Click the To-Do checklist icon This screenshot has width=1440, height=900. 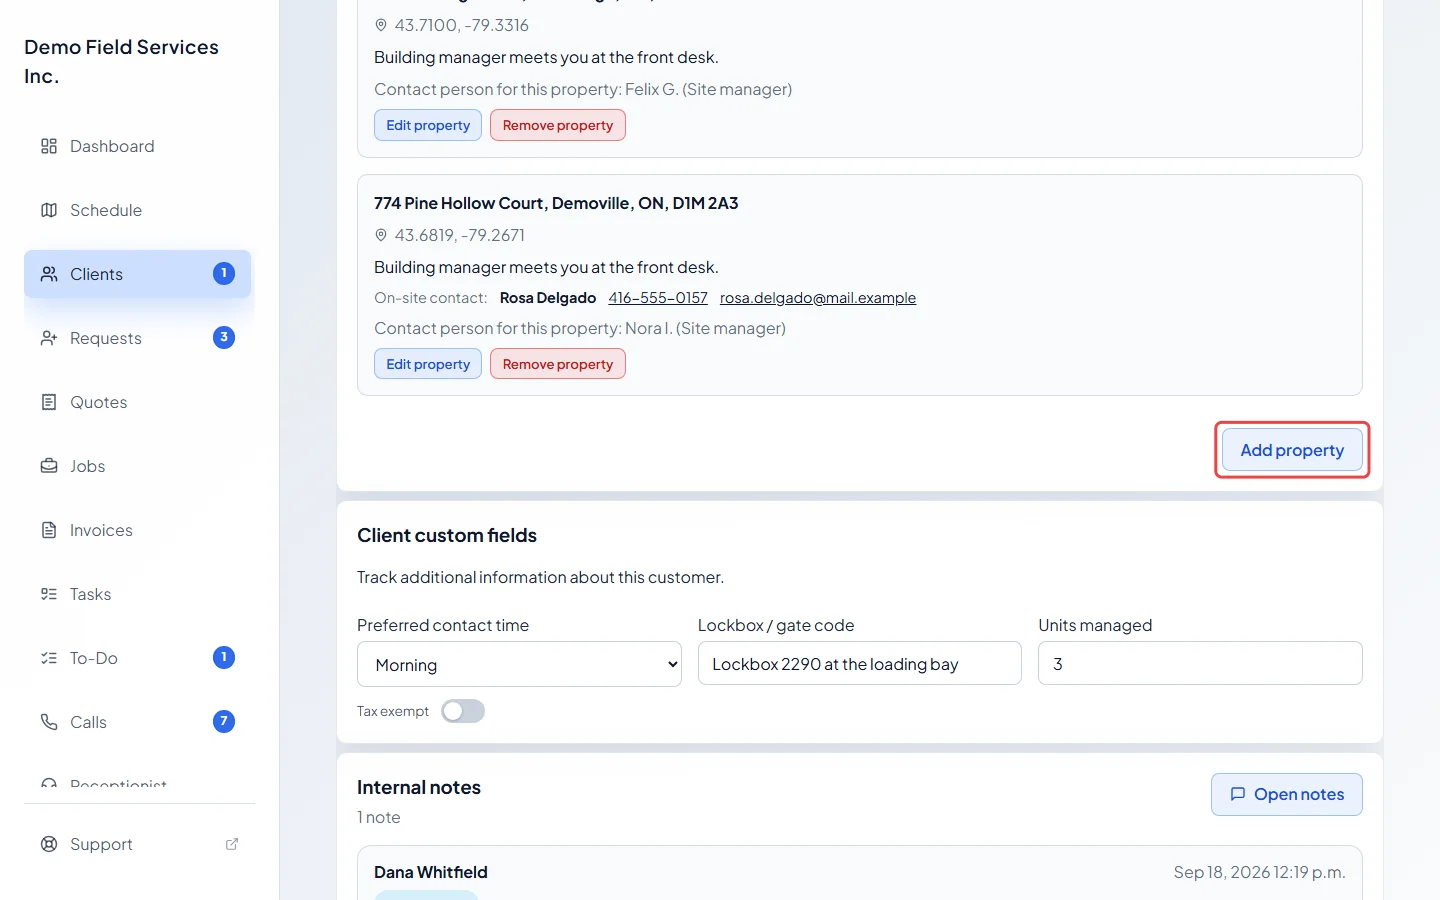pos(49,658)
